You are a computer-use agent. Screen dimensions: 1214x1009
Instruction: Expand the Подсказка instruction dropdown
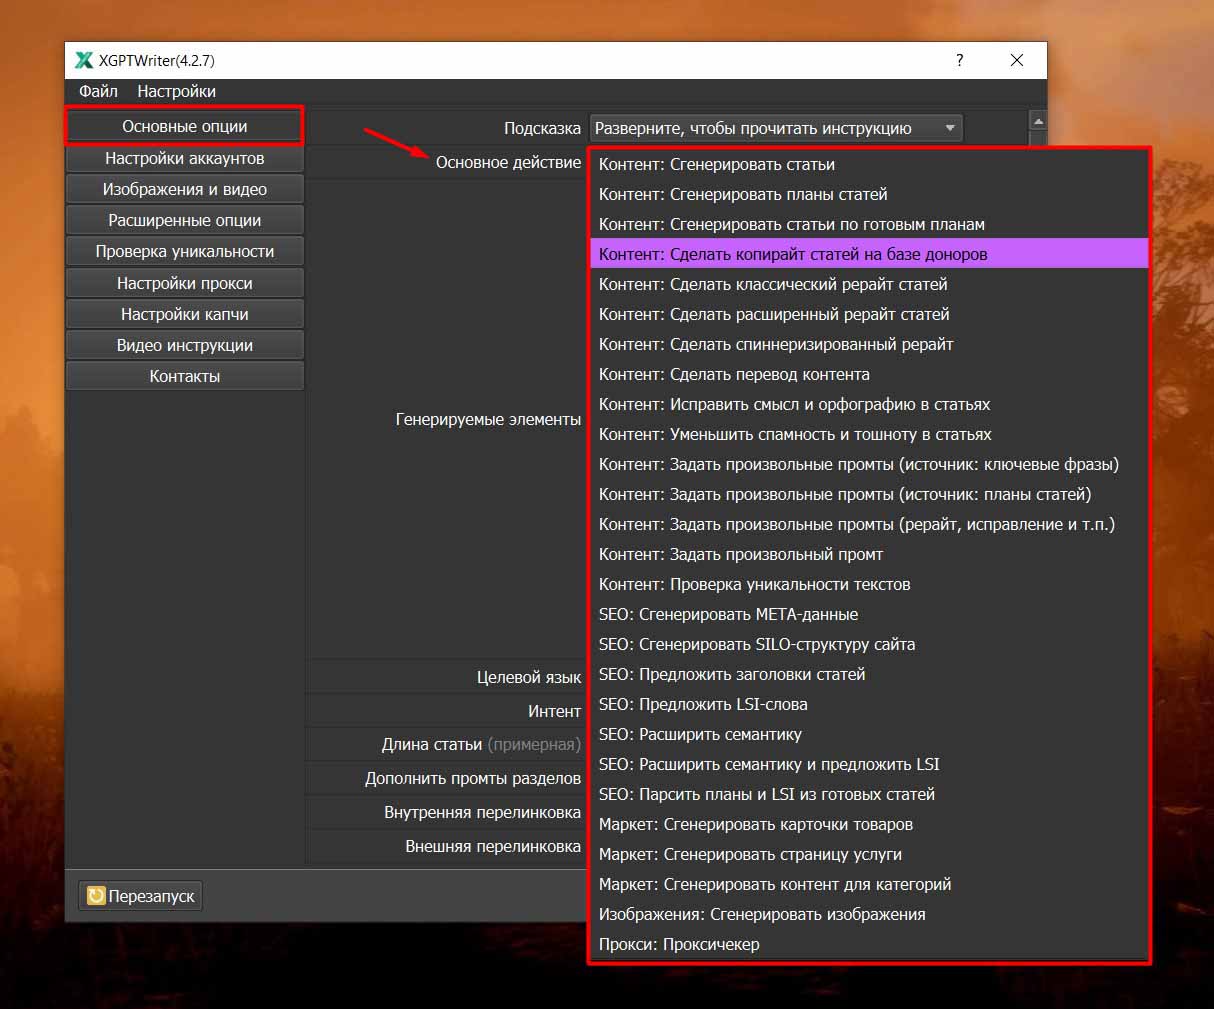click(949, 128)
